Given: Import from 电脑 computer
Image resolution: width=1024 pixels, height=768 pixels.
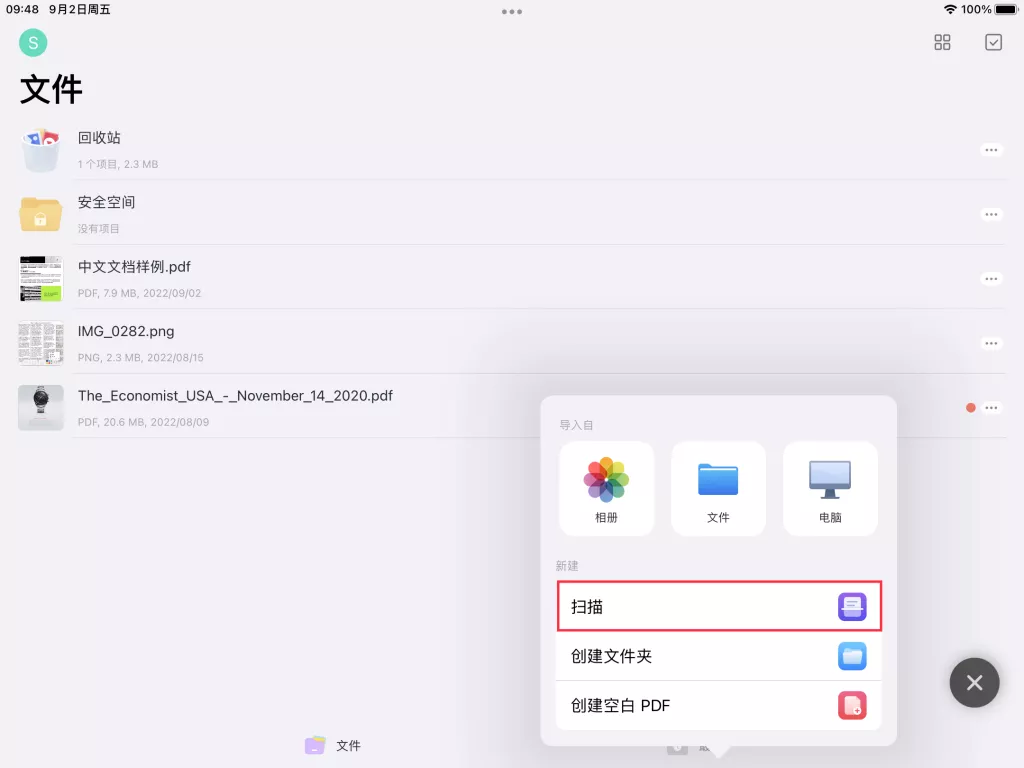Looking at the screenshot, I should 830,489.
